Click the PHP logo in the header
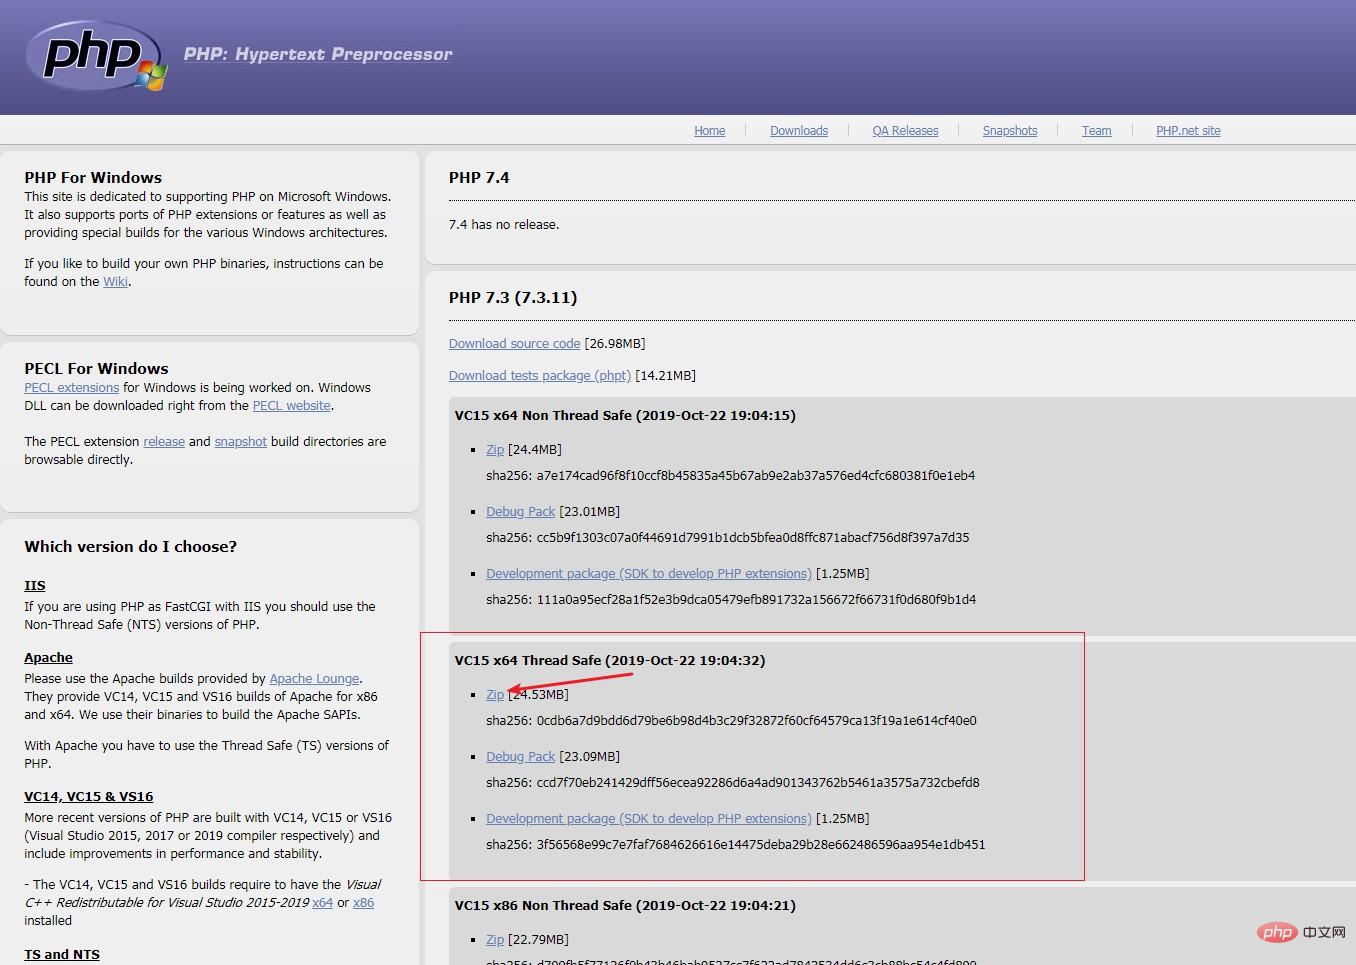Viewport: 1356px width, 965px height. tap(96, 56)
